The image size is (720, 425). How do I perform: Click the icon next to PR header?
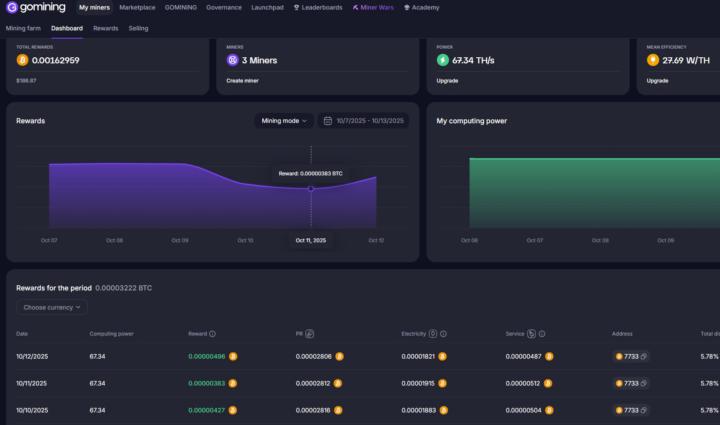309,334
